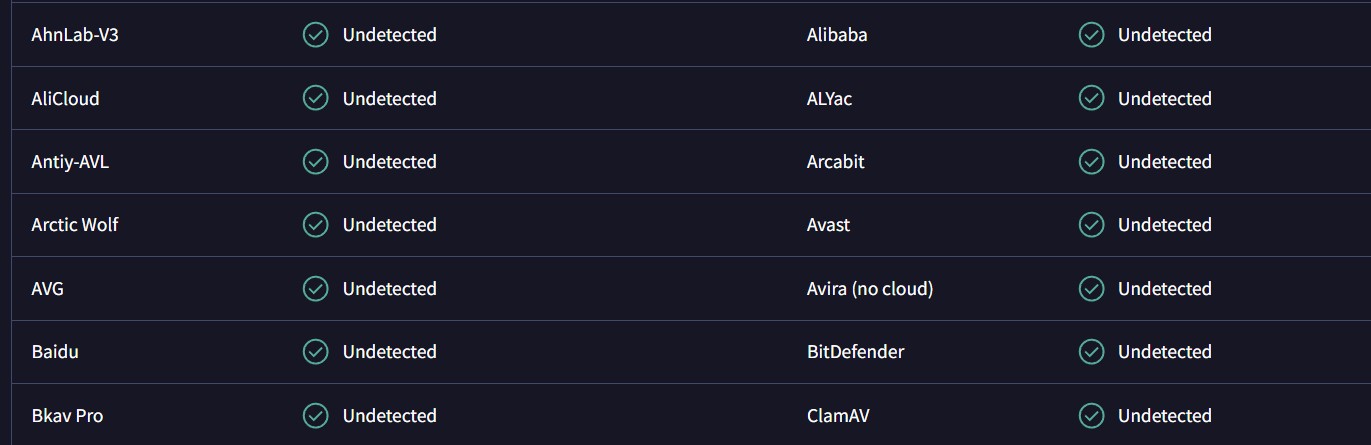Click the Avast row checkmark icon
Viewport: 1371px width, 445px height.
pos(1091,225)
